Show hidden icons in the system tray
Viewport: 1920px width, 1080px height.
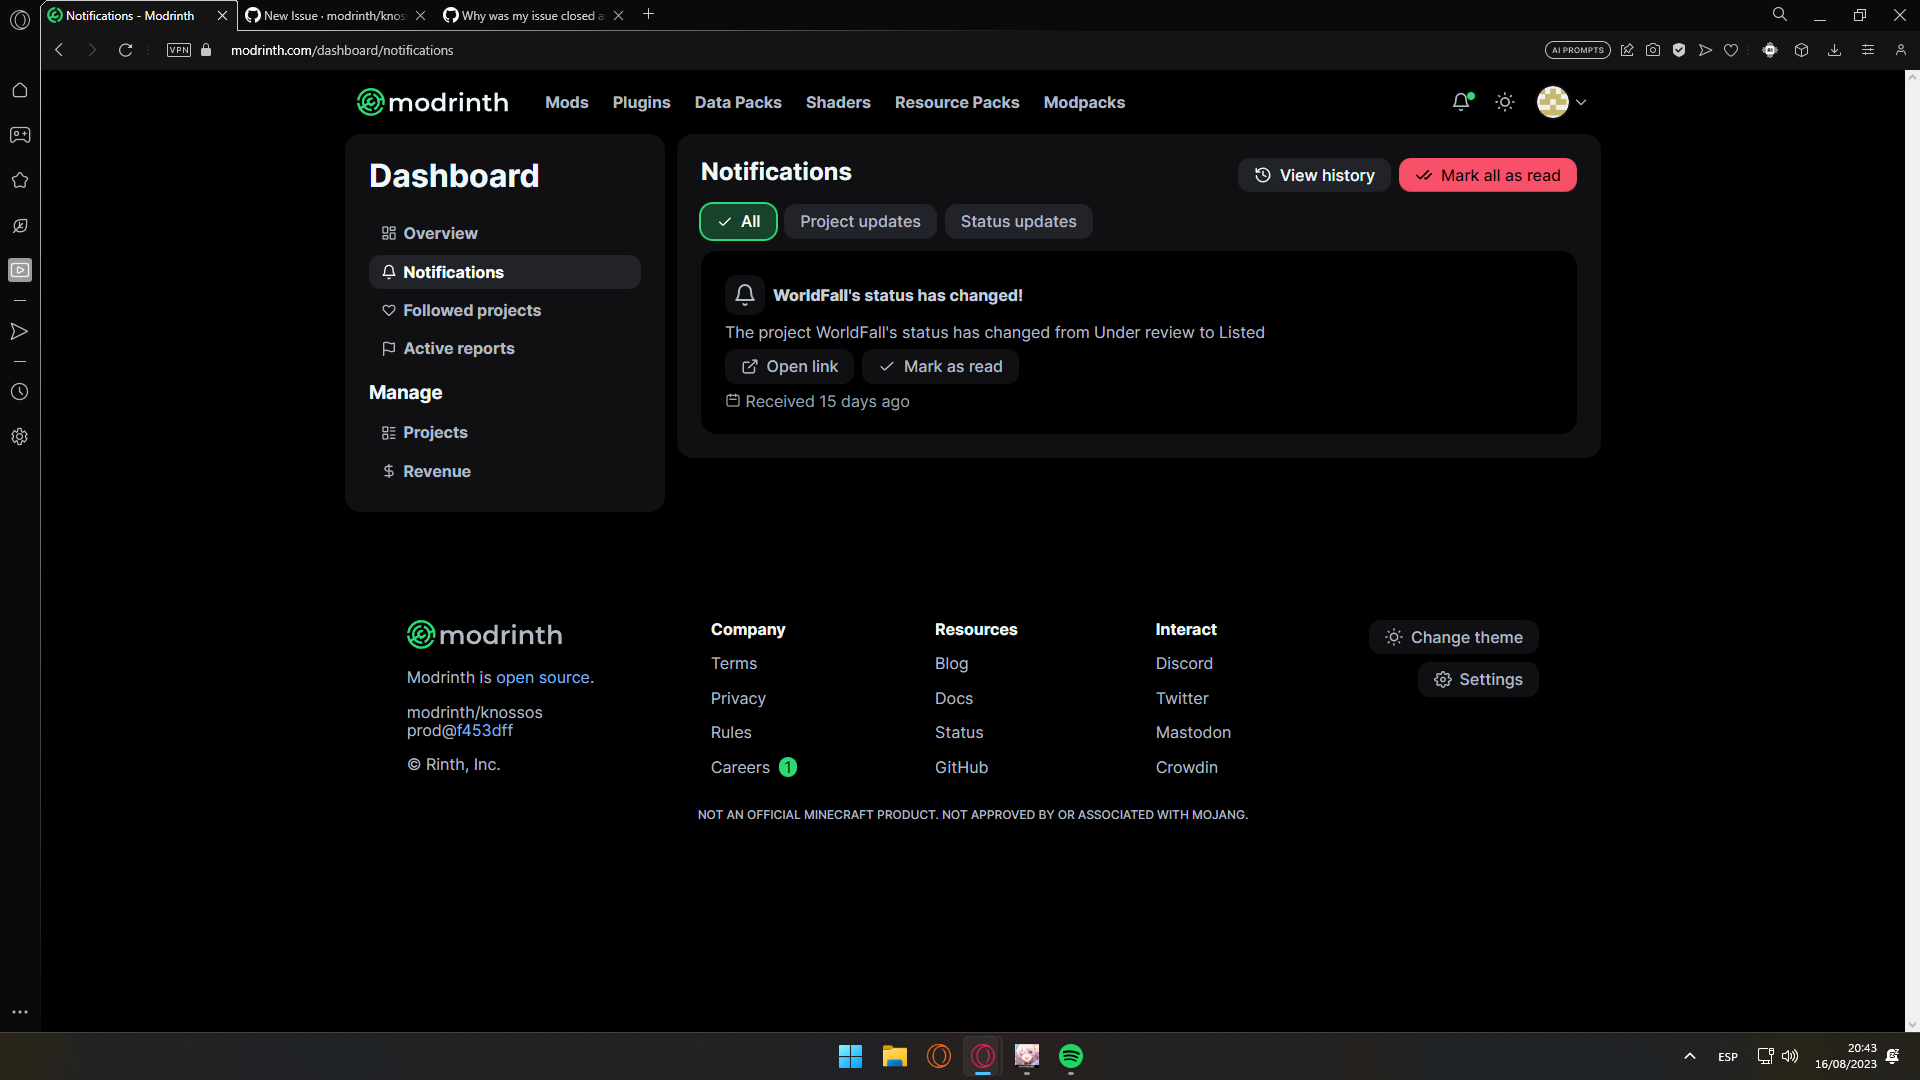click(x=1690, y=1056)
